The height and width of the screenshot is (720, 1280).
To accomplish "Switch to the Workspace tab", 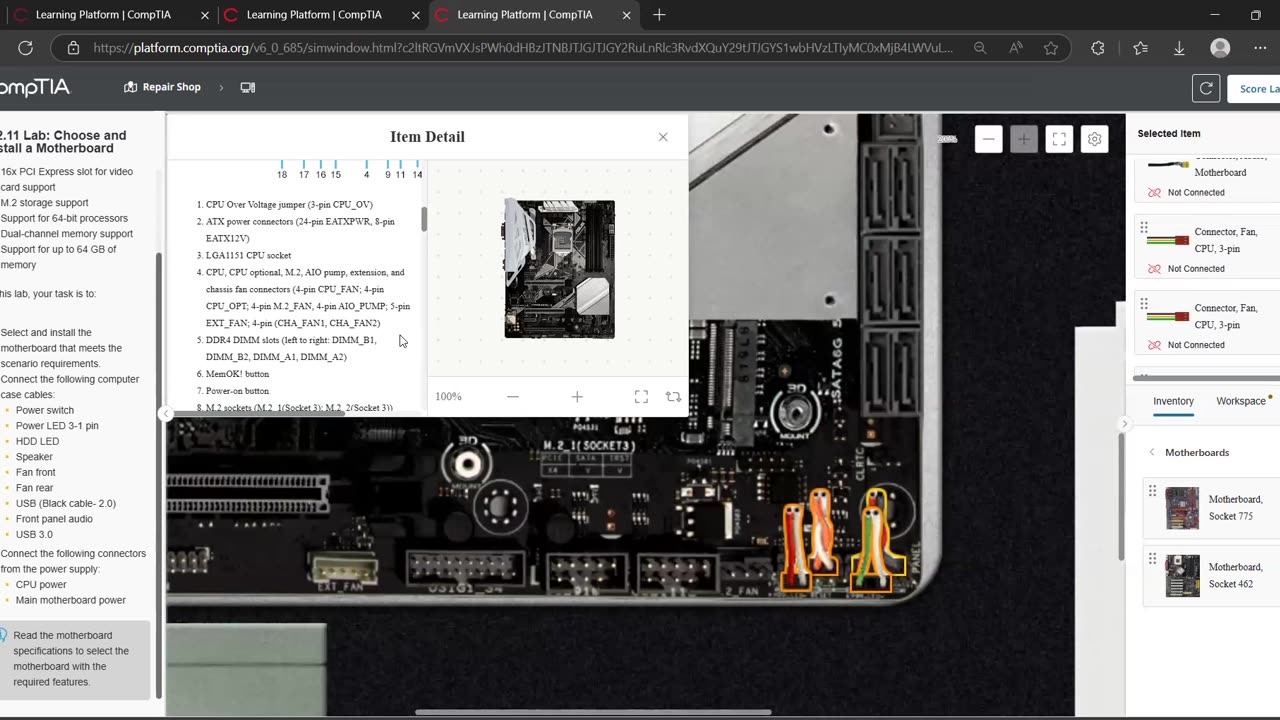I will point(1241,401).
